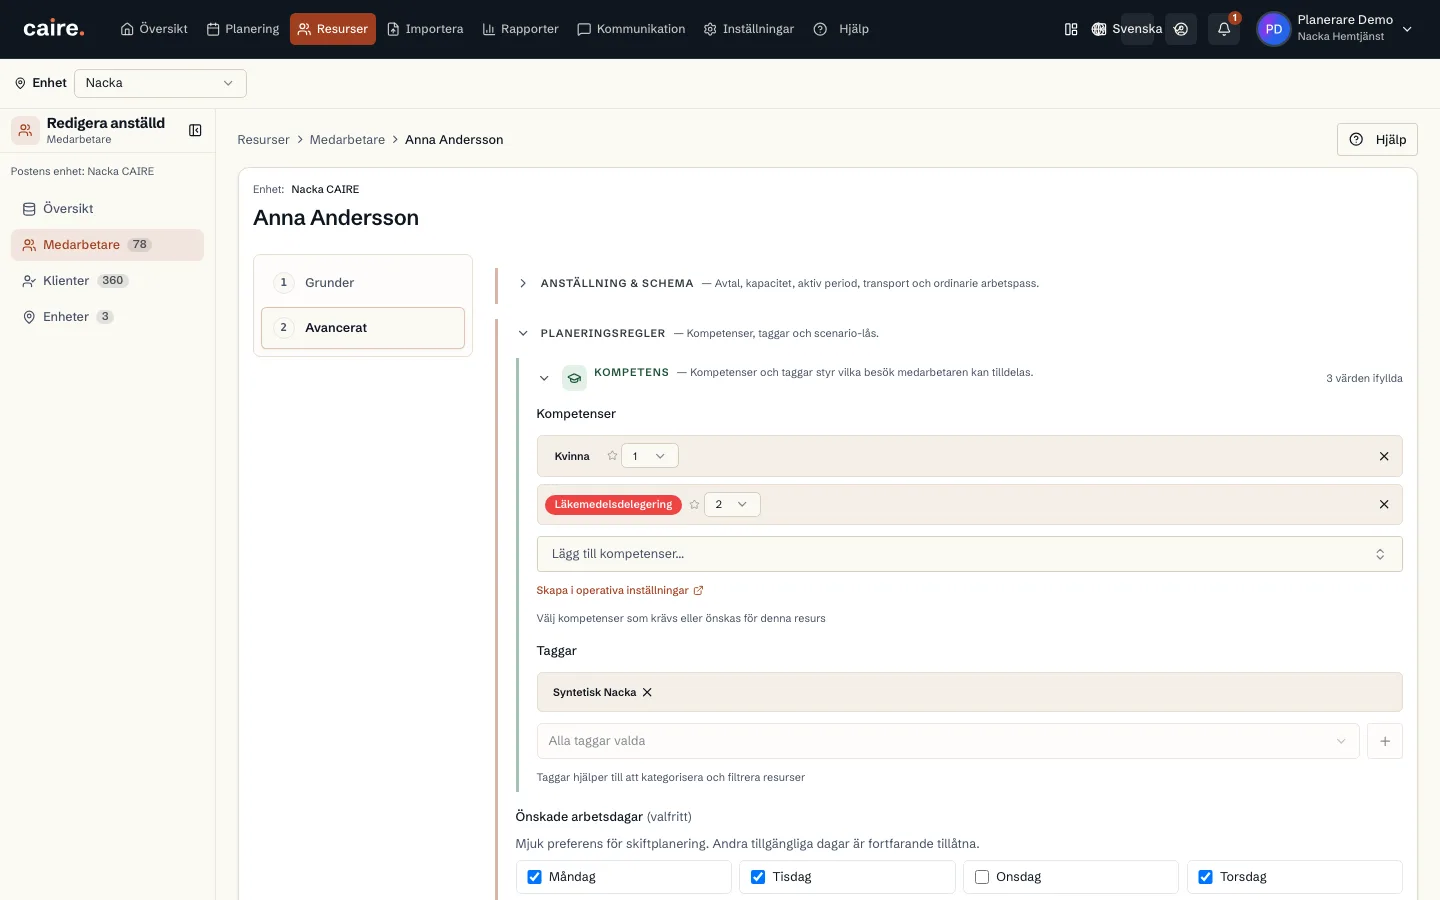Open Hjälp in top navigation
Viewport: 1440px width, 900px height.
[841, 29]
